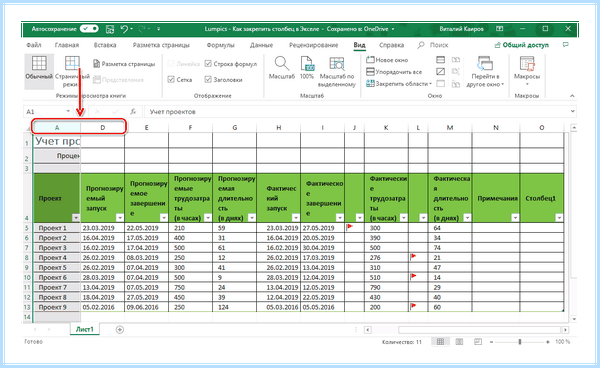
Task: Click the insert function fx icon
Action: click(133, 112)
